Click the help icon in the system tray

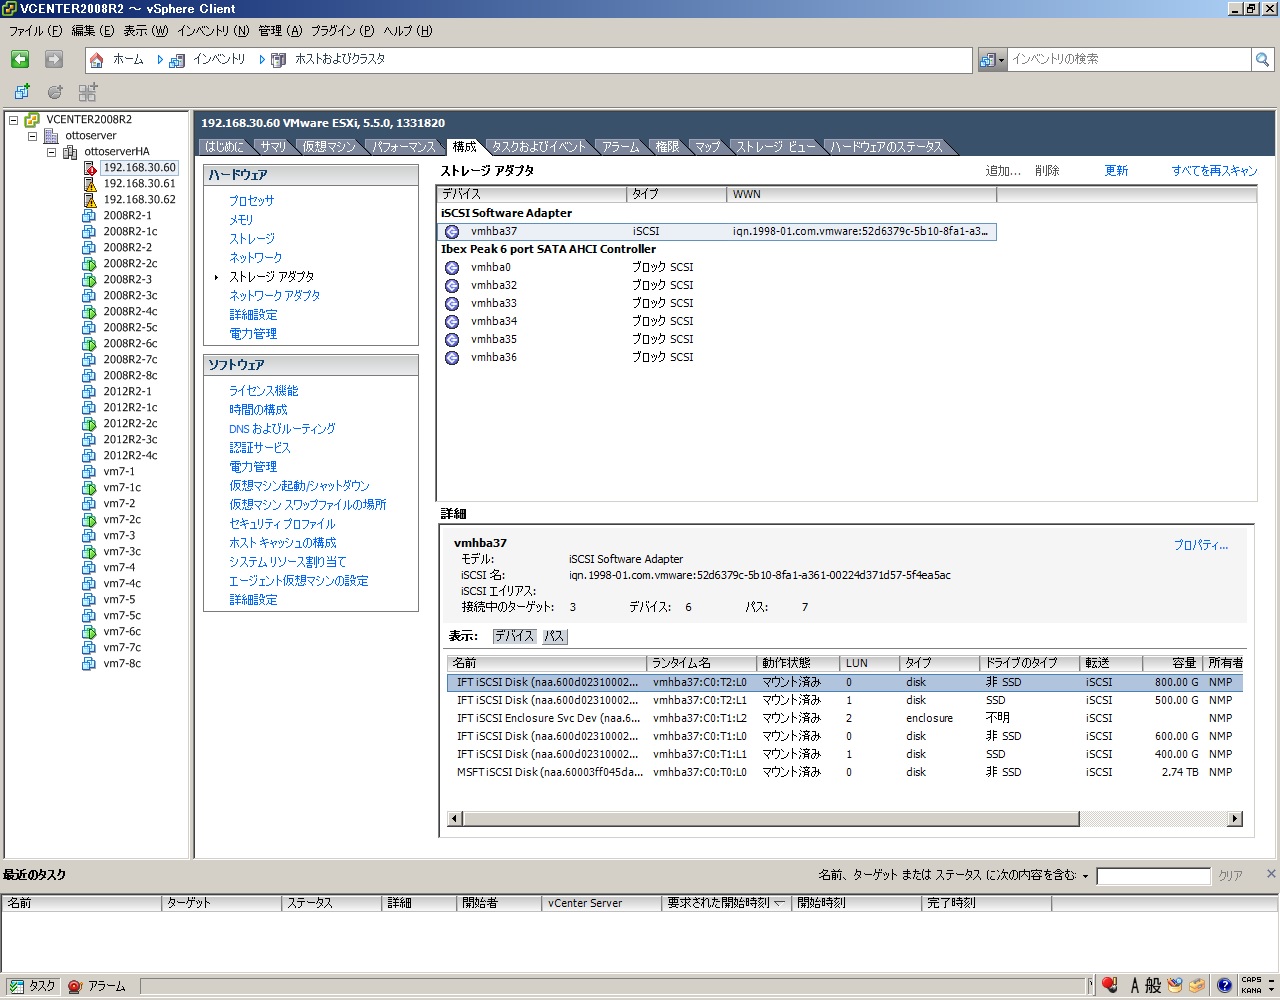coord(1223,986)
